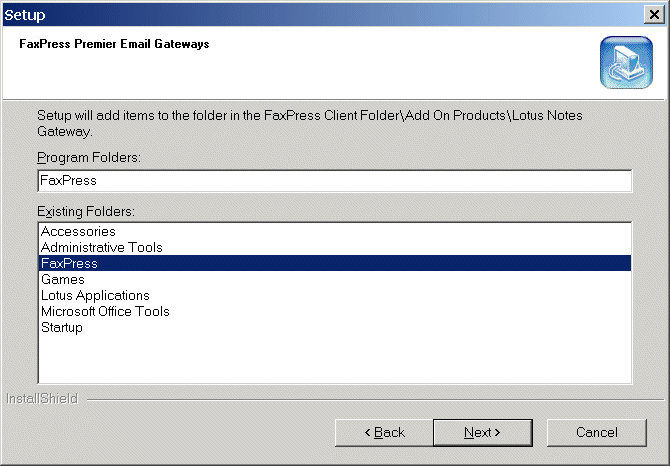
Task: Continue setup with the Next button
Action: 483,433
